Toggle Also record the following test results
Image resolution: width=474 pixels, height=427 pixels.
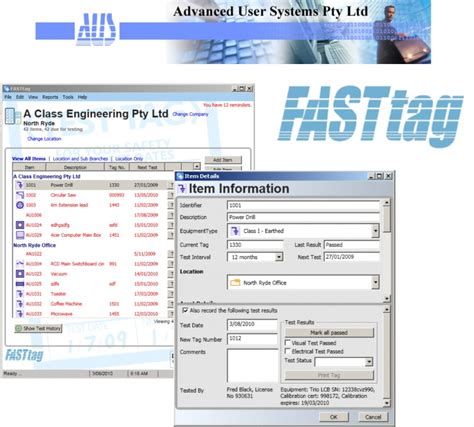tap(185, 310)
